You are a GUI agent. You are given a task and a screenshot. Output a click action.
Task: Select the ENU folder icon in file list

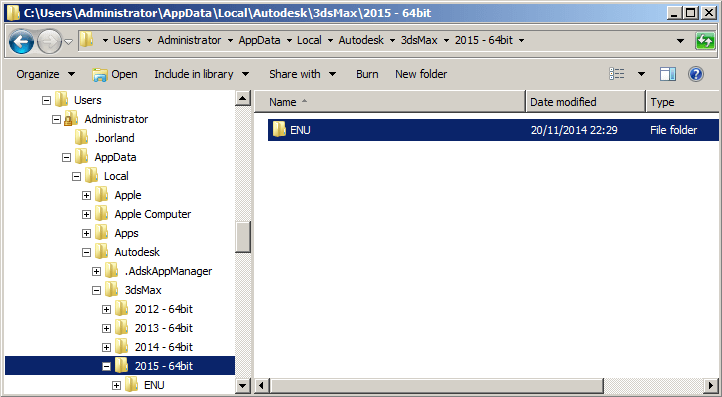click(x=279, y=130)
